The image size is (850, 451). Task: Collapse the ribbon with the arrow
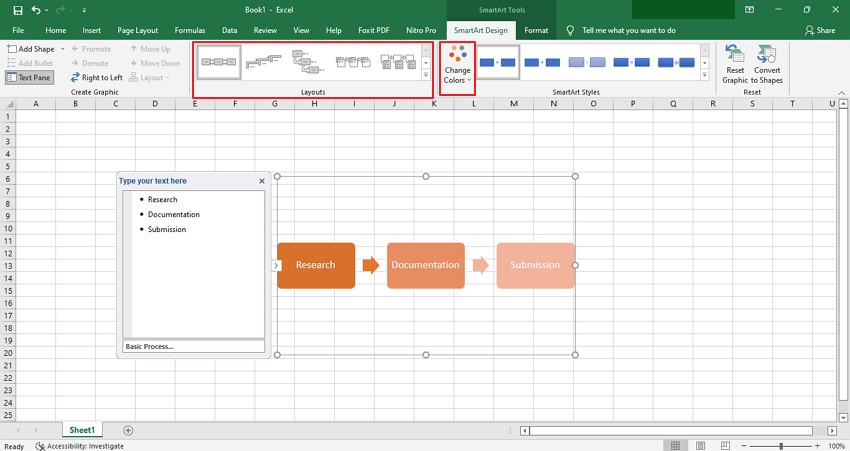point(841,93)
